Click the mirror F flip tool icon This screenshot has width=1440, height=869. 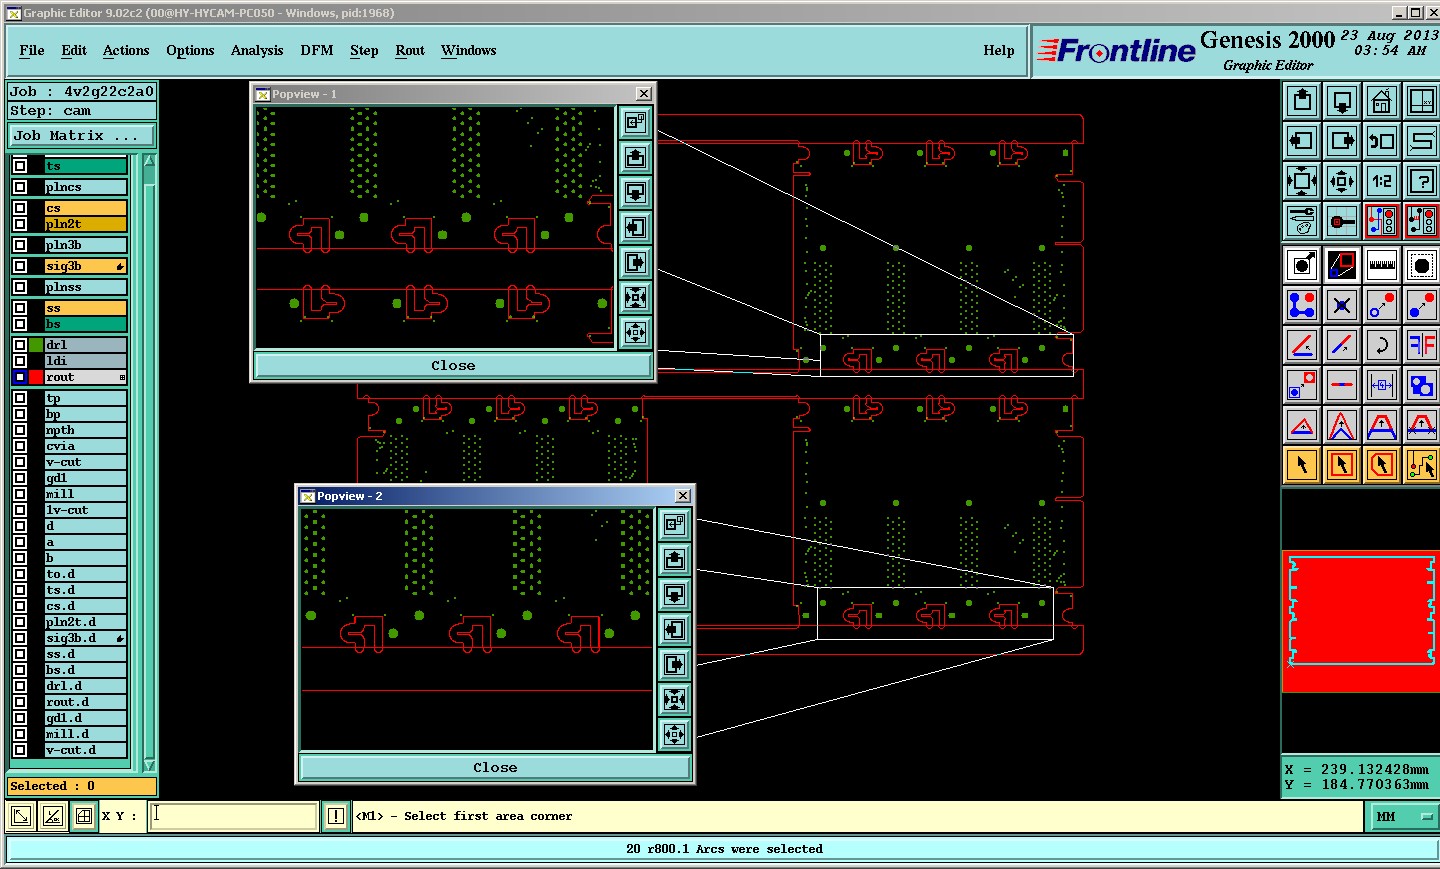click(x=1422, y=345)
